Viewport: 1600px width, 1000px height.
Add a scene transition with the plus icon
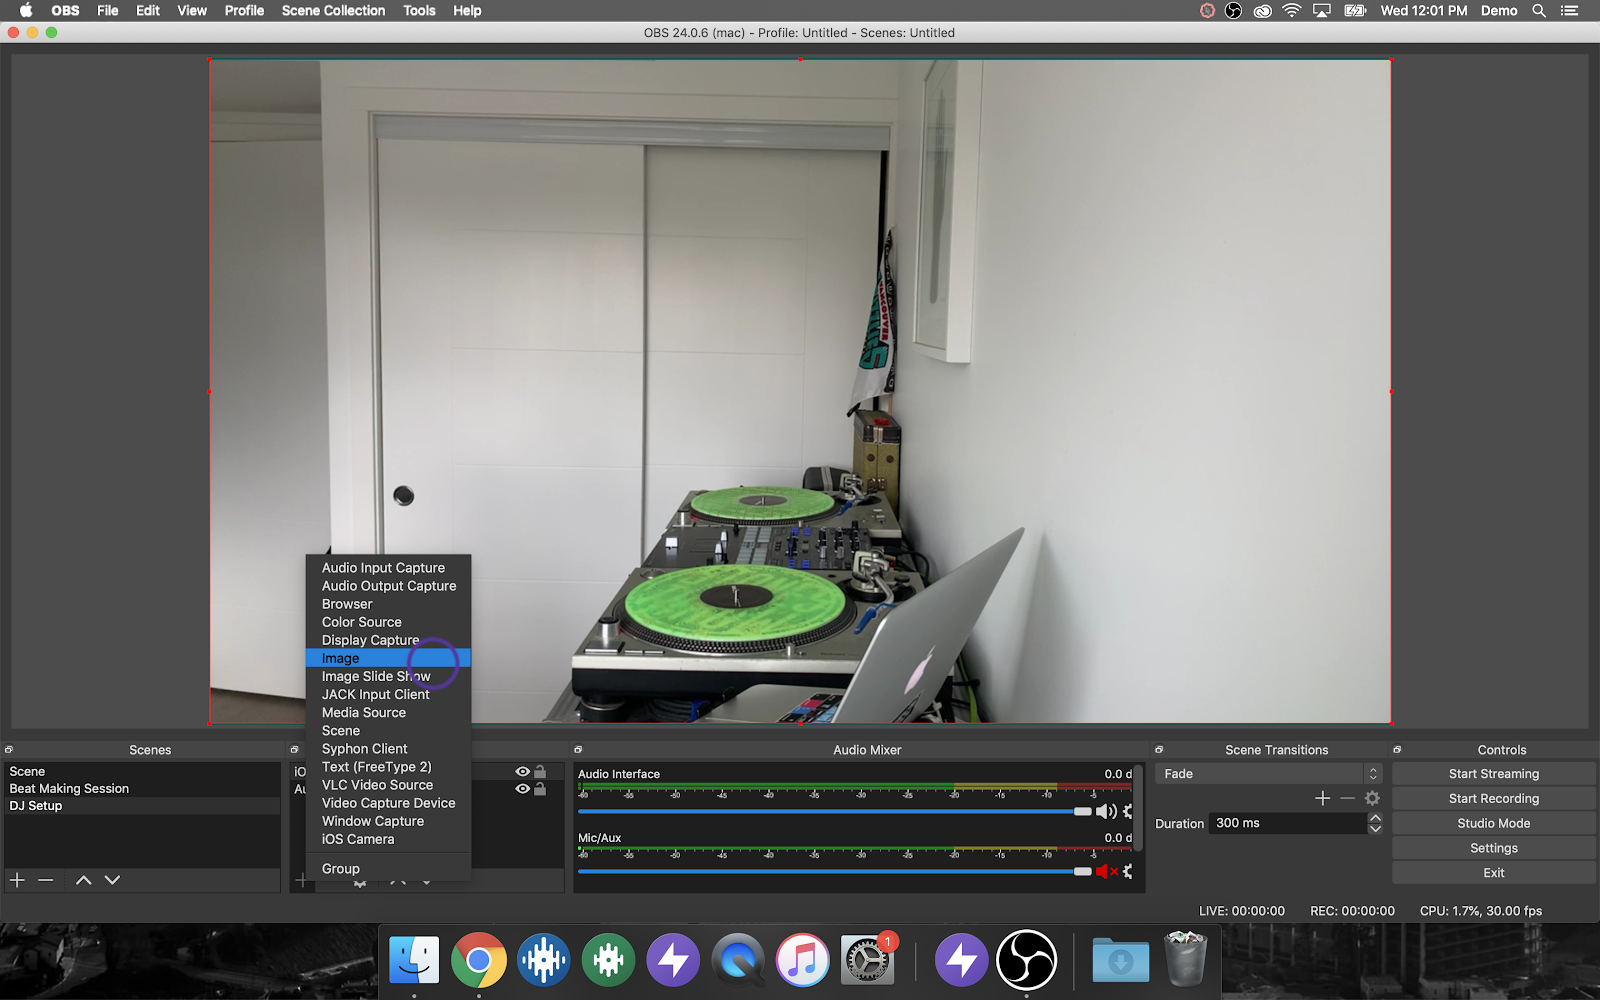coord(1322,798)
